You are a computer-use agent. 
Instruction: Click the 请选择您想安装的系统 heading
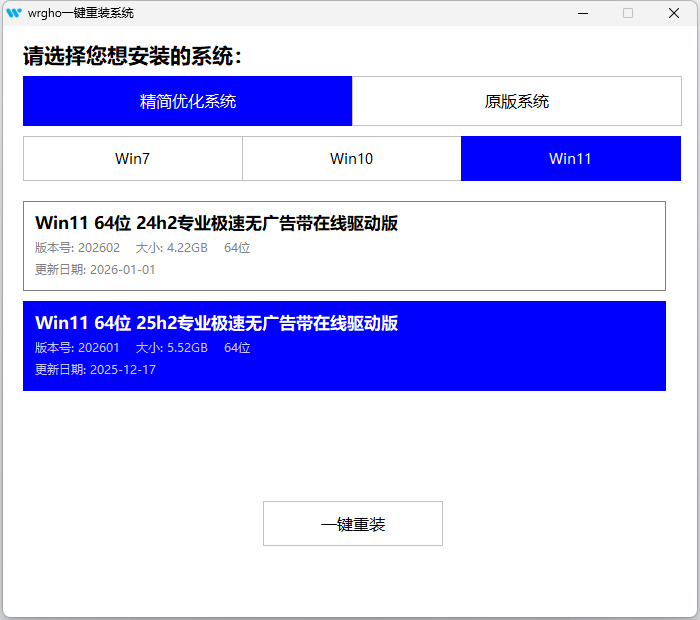pos(132,56)
